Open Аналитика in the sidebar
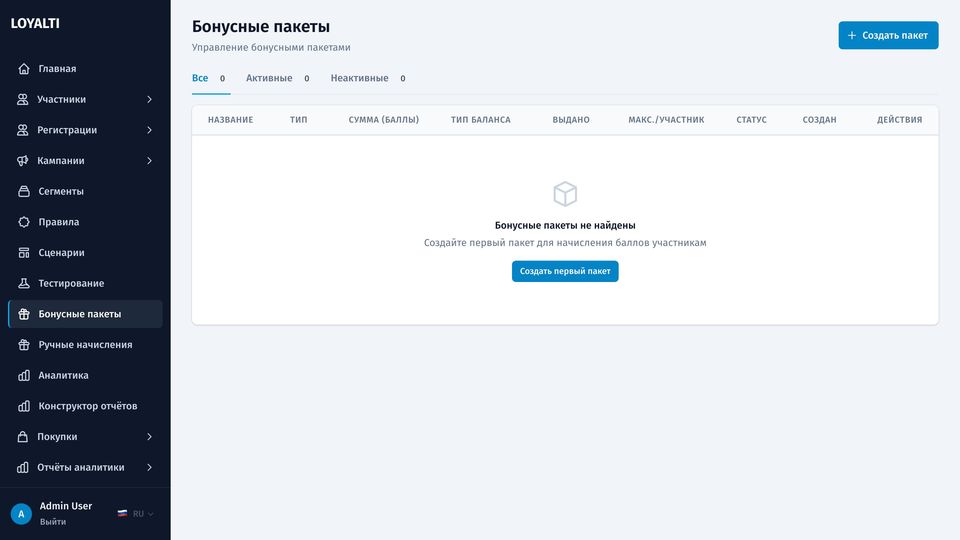Image resolution: width=960 pixels, height=540 pixels. click(x=85, y=375)
